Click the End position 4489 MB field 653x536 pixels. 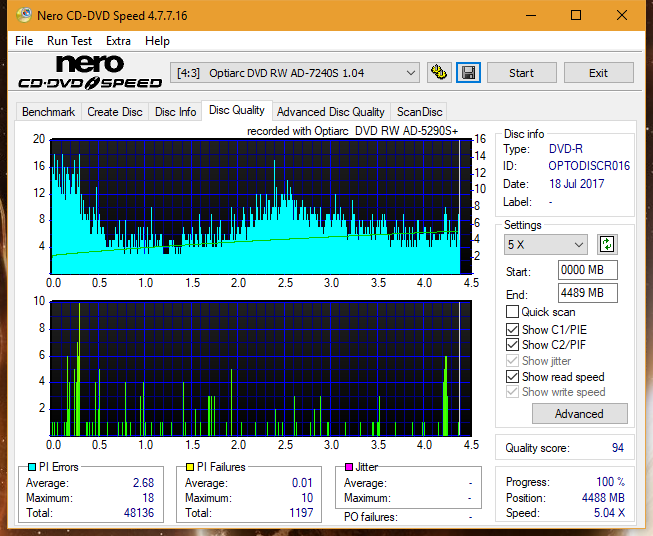coord(587,293)
